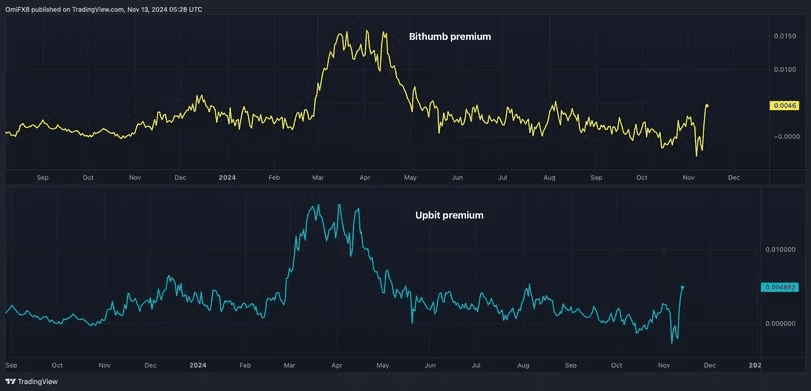Click the 0.010000 level on Upbit price axis
The width and height of the screenshot is (811, 391).
point(778,250)
